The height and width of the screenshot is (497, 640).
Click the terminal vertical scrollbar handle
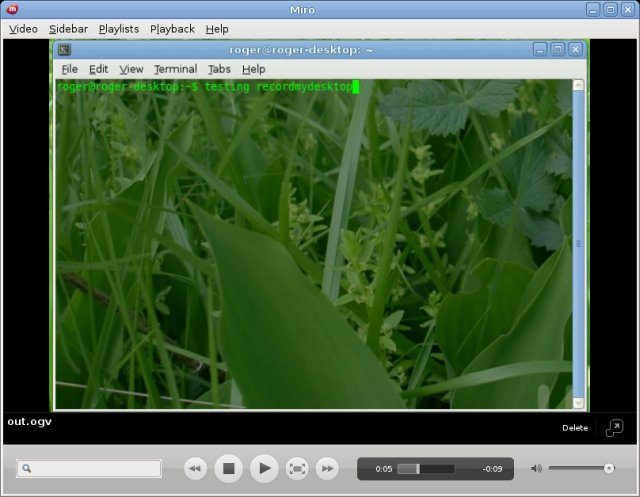(578, 244)
